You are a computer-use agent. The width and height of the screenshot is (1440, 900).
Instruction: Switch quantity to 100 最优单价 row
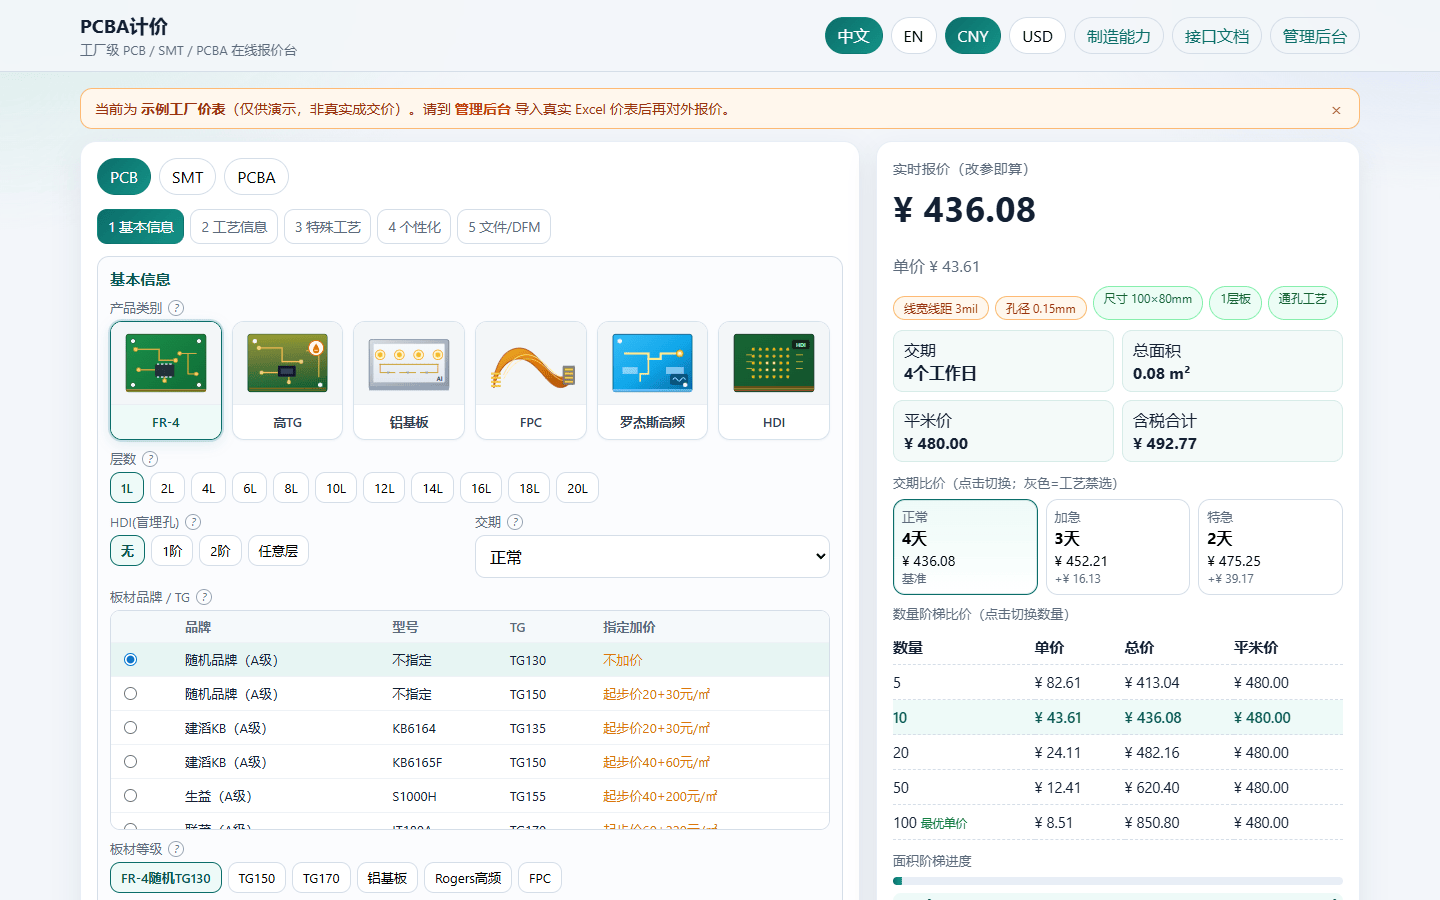pos(1117,822)
